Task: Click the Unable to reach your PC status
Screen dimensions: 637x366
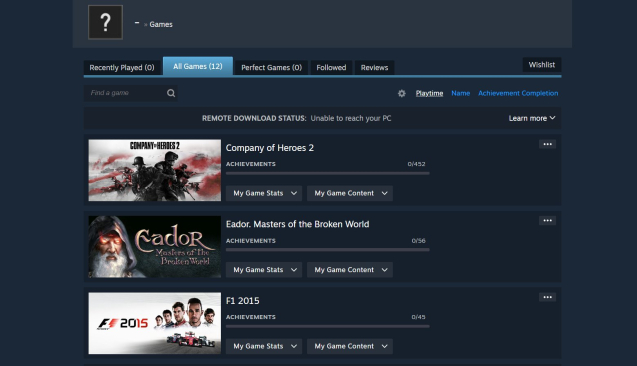Action: pyautogui.click(x=351, y=118)
